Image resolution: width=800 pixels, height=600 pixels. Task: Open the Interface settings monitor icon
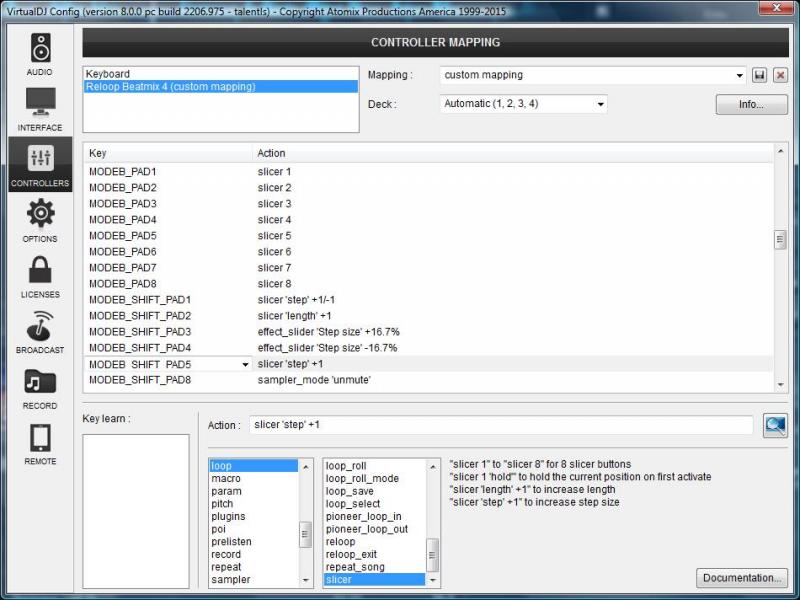tap(40, 102)
